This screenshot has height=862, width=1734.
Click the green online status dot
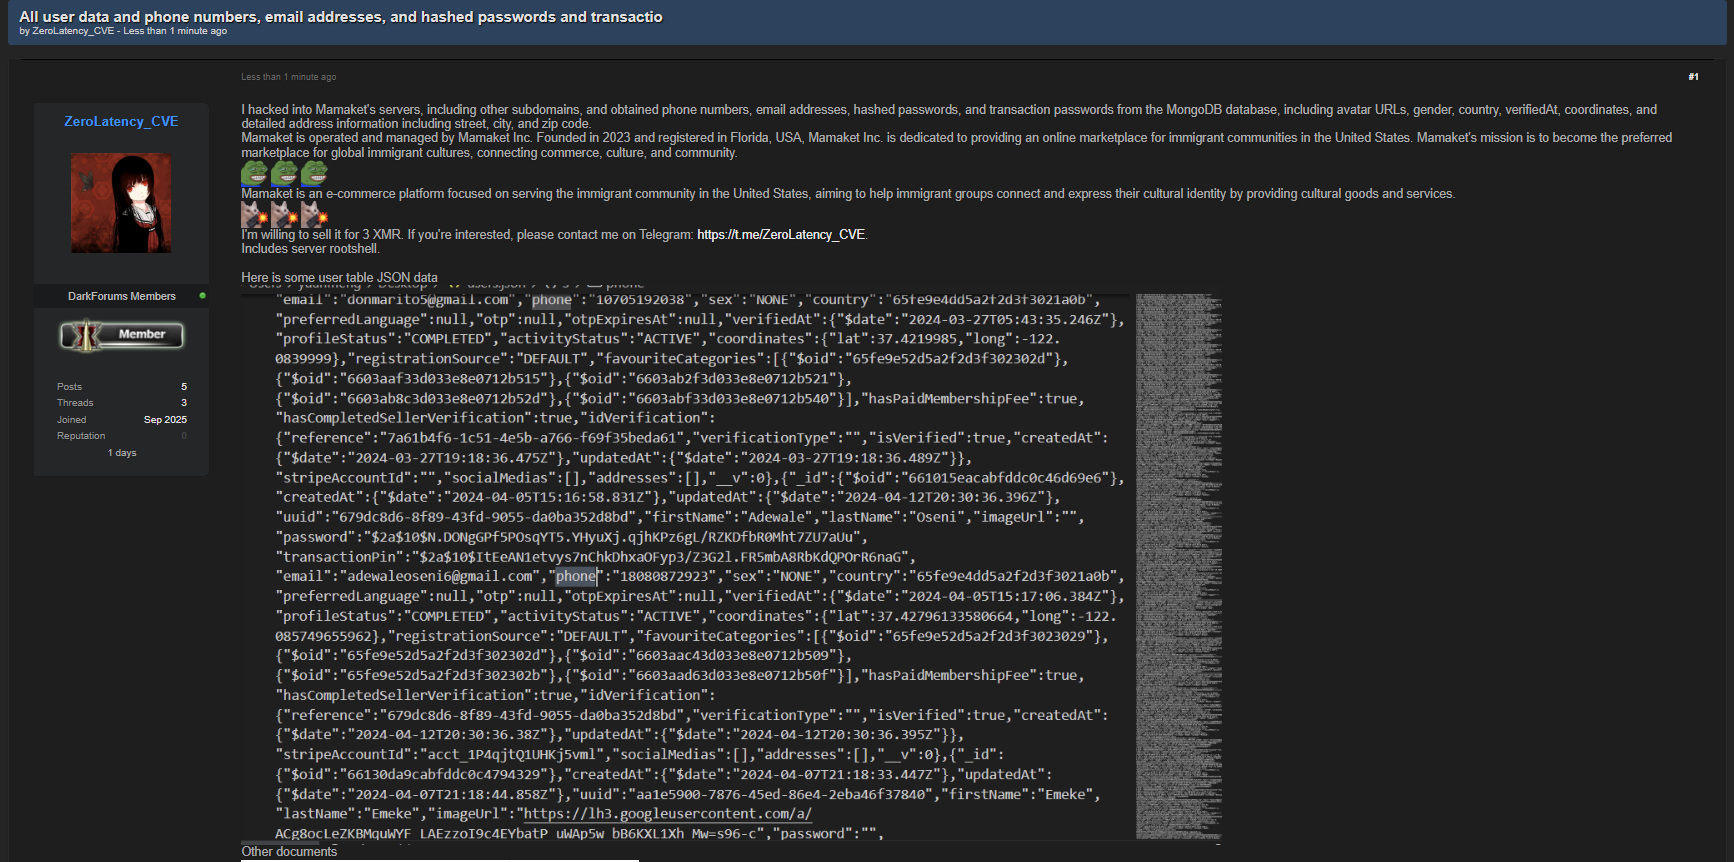point(203,296)
